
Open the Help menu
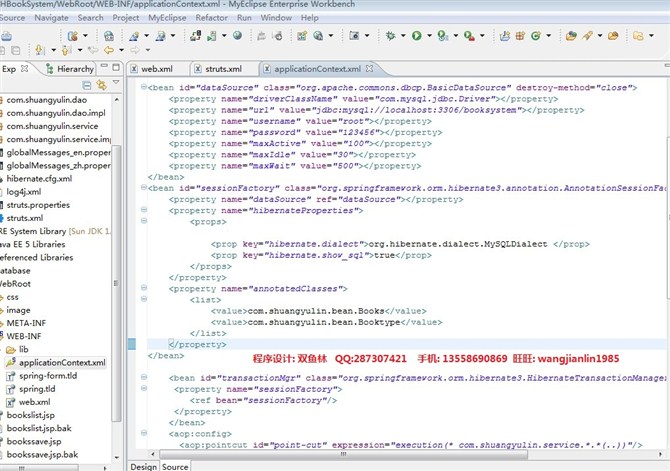[309, 18]
